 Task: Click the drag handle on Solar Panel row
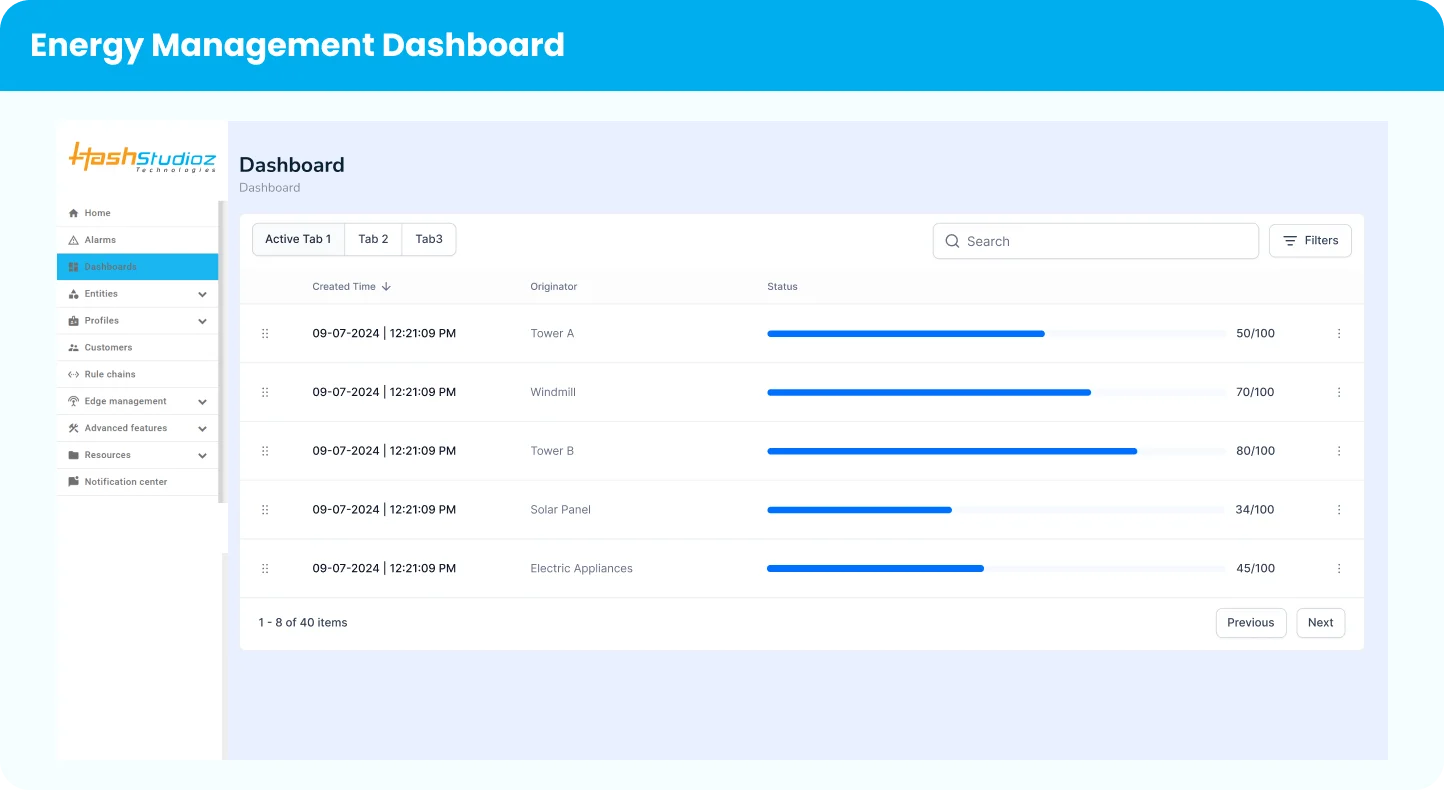coord(265,510)
